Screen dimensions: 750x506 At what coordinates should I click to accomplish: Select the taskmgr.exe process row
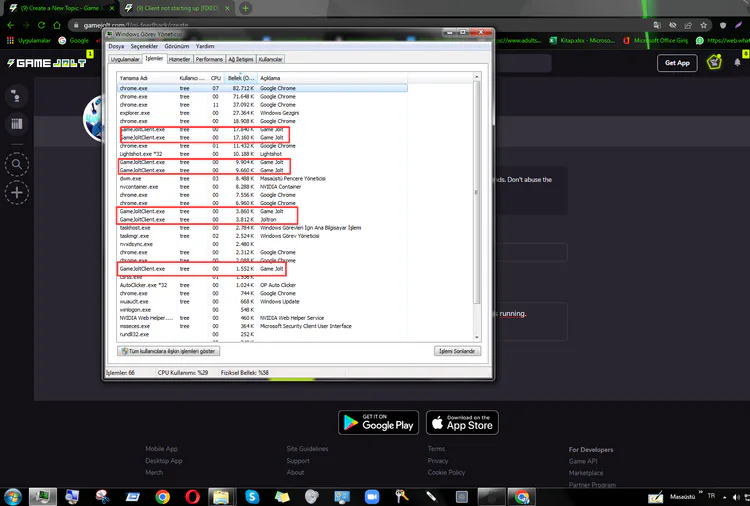click(x=262, y=236)
